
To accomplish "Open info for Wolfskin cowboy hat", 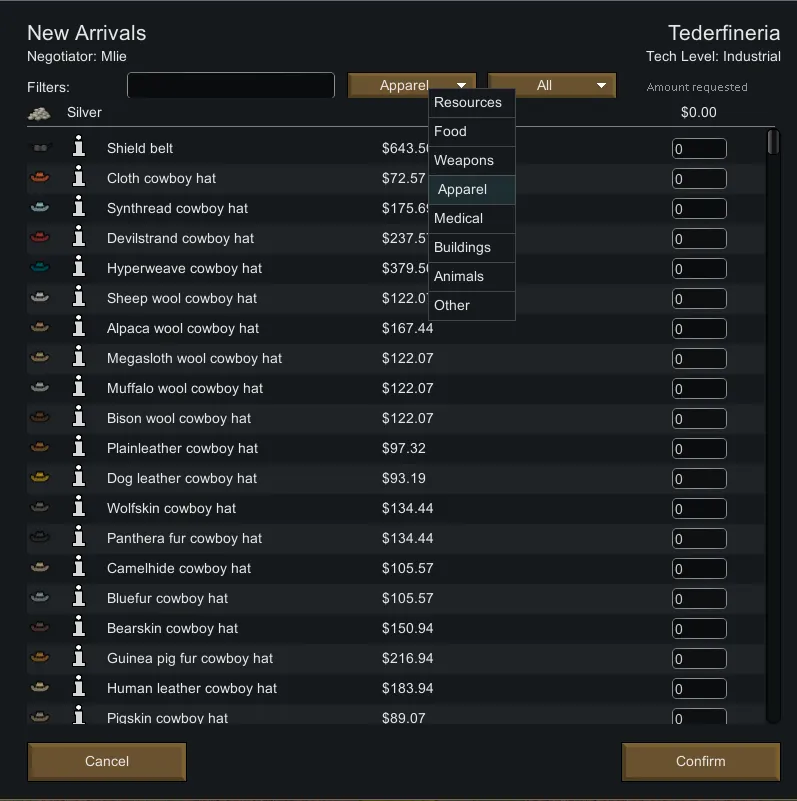I will 79,508.
